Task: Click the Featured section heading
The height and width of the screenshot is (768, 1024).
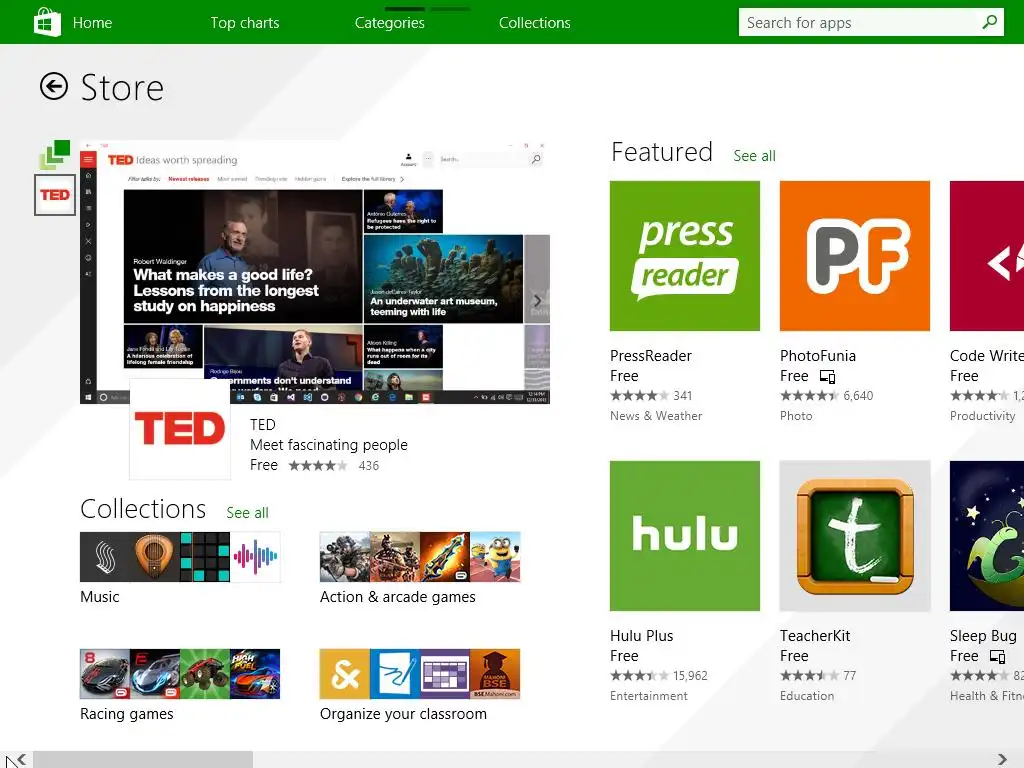Action: 662,152
